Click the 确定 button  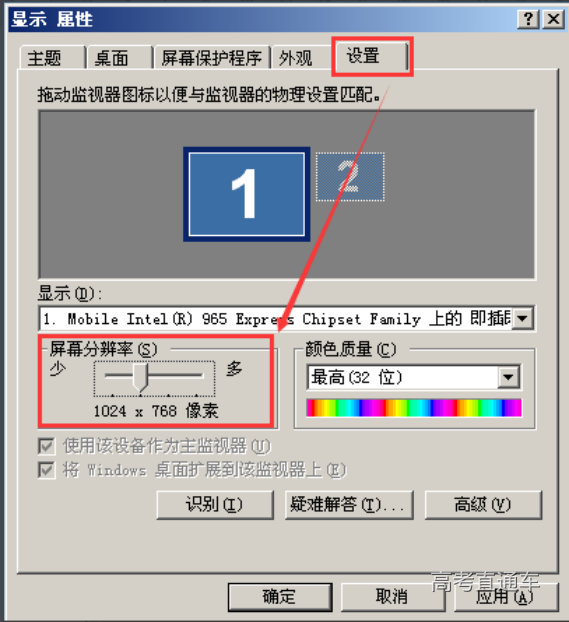click(x=280, y=597)
